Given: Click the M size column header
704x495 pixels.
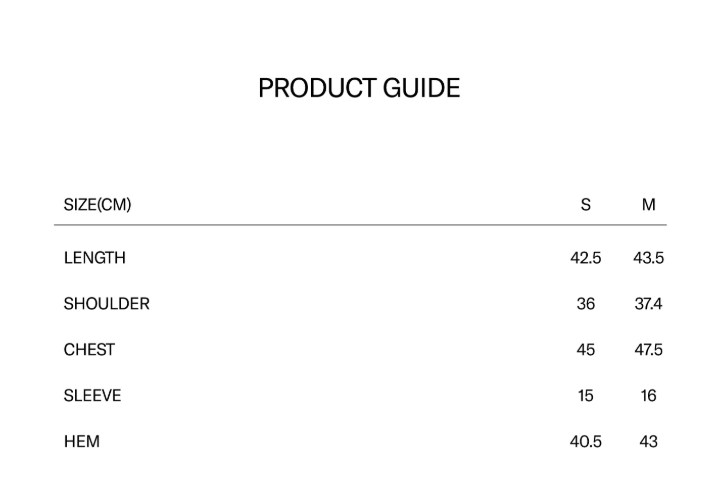Looking at the screenshot, I should click(x=648, y=205).
